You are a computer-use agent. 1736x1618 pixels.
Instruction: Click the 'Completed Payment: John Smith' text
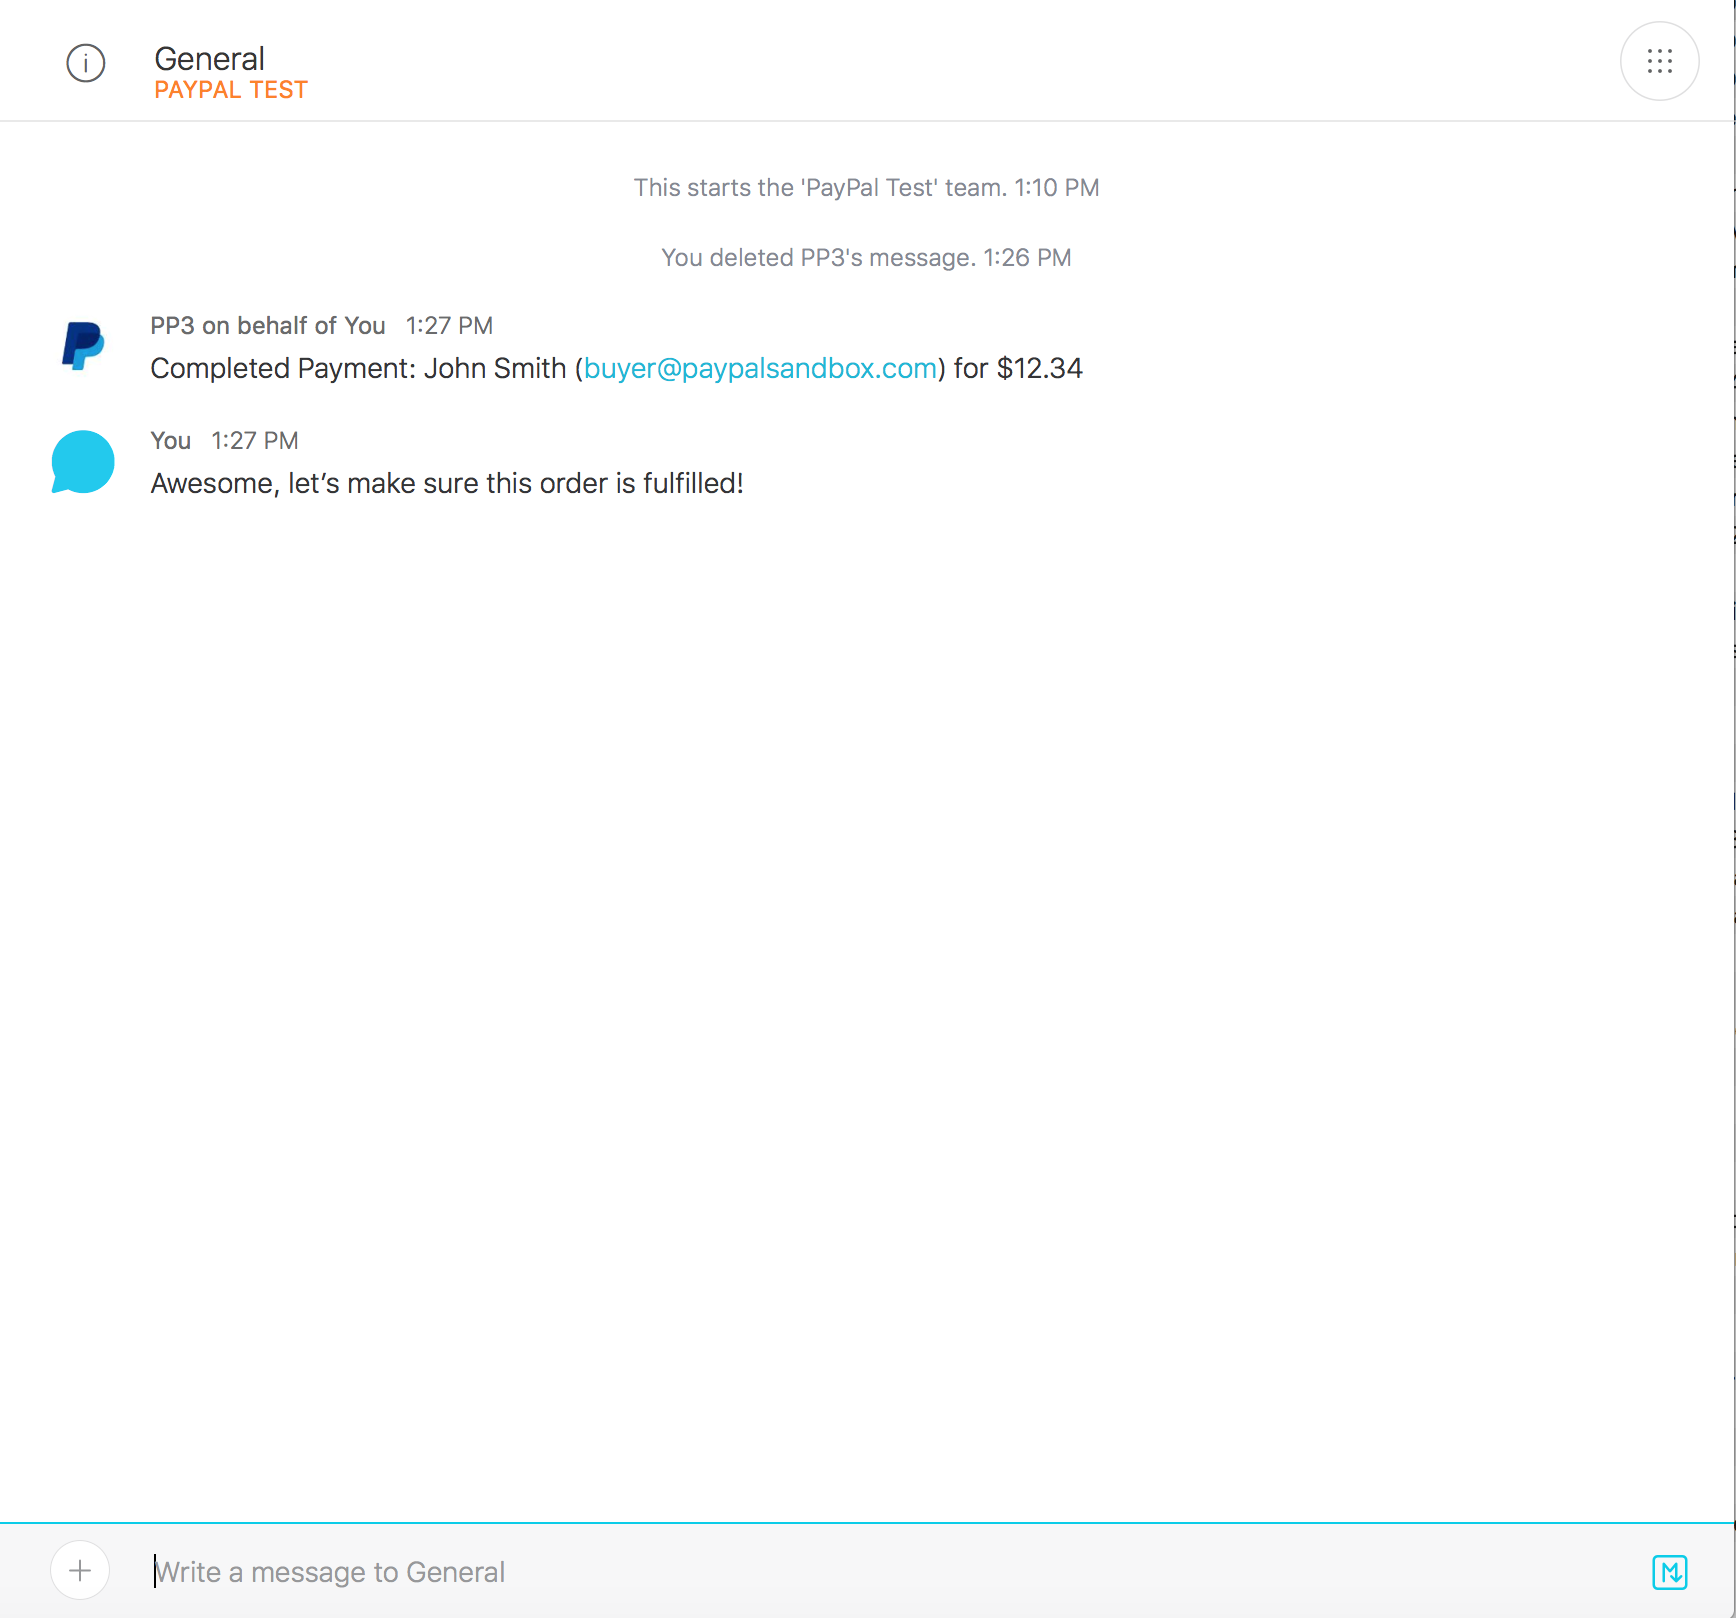(x=358, y=369)
